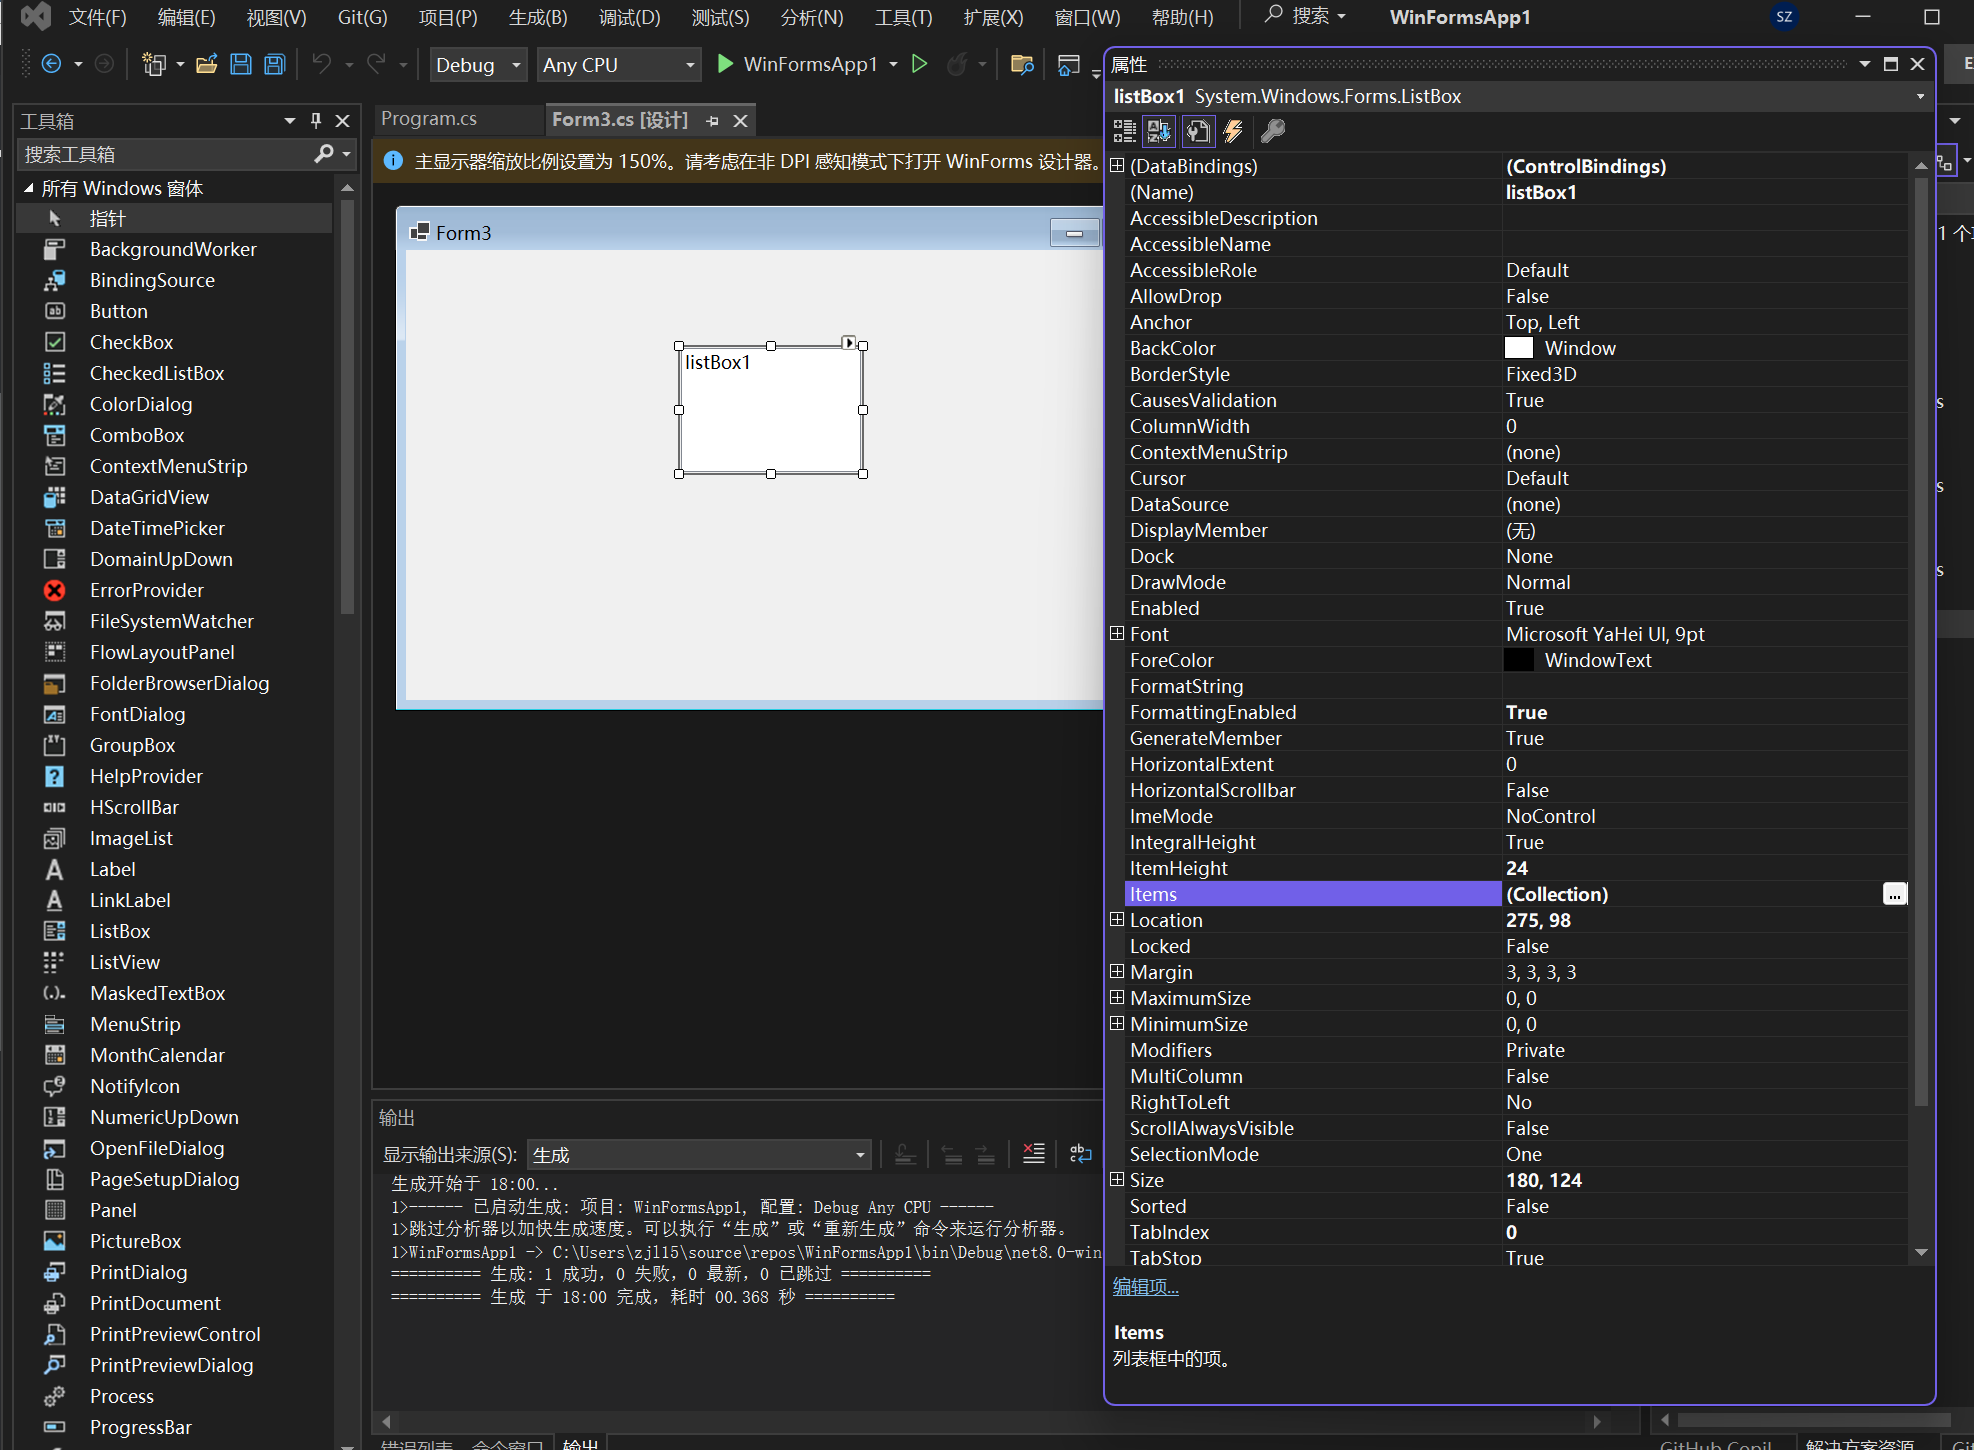The width and height of the screenshot is (1974, 1450).
Task: Start debugging with the filled green play icon
Action: tap(725, 64)
